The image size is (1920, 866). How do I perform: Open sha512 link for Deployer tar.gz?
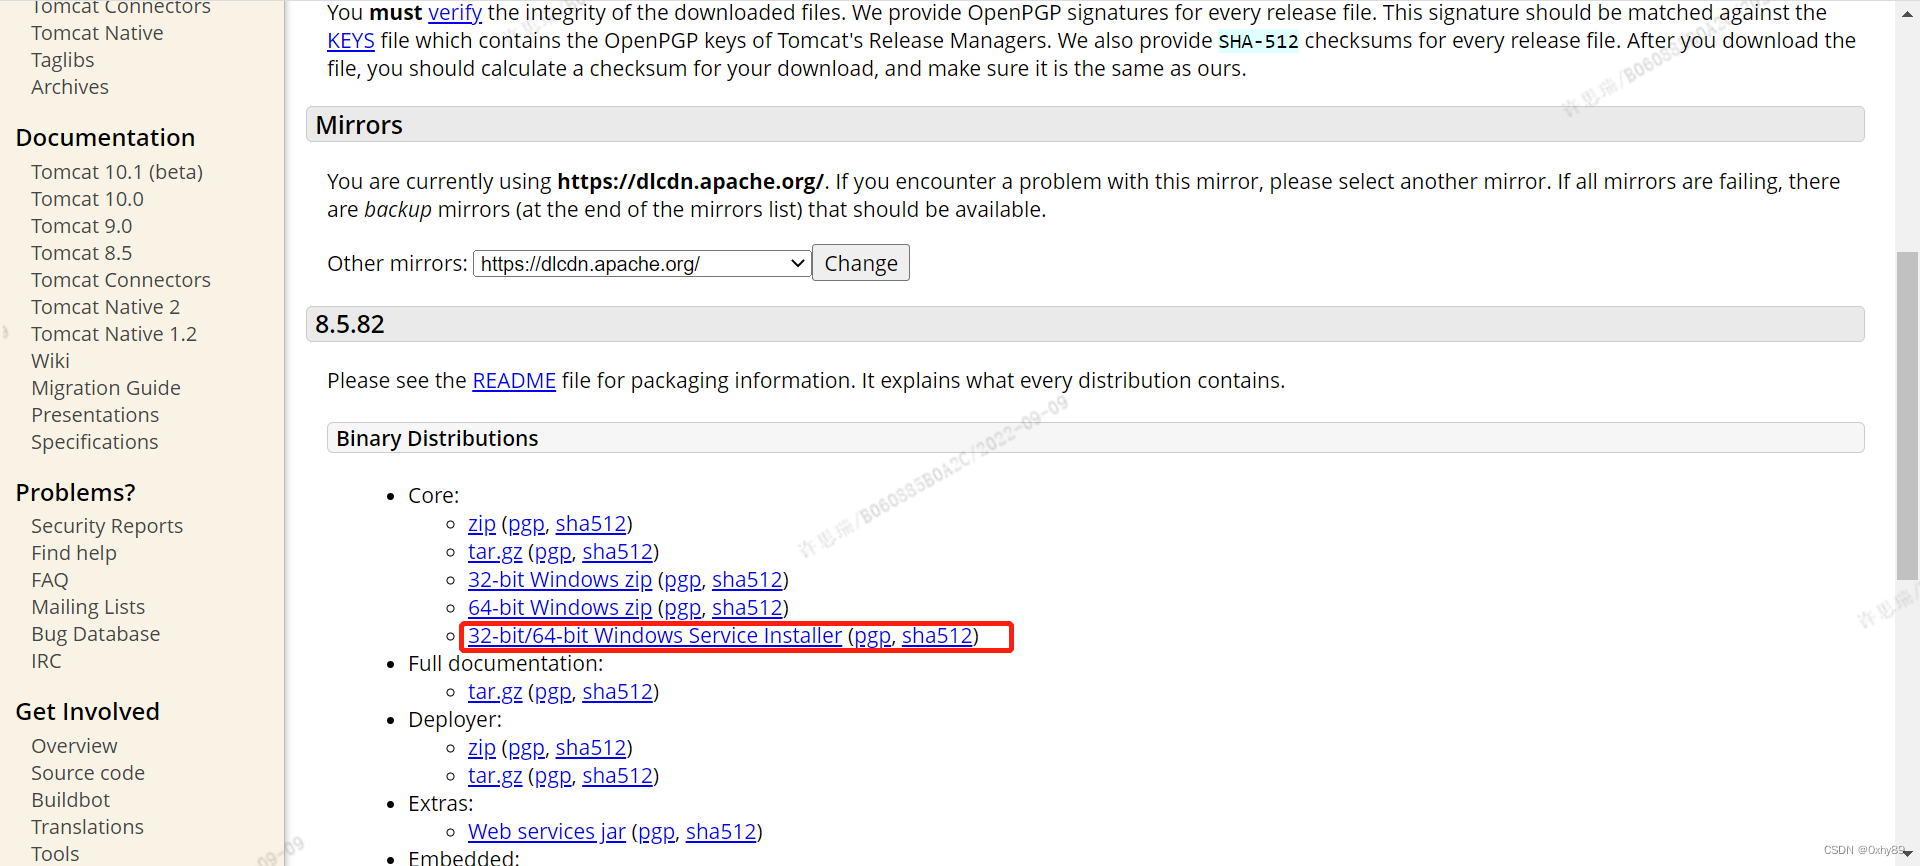pos(618,776)
